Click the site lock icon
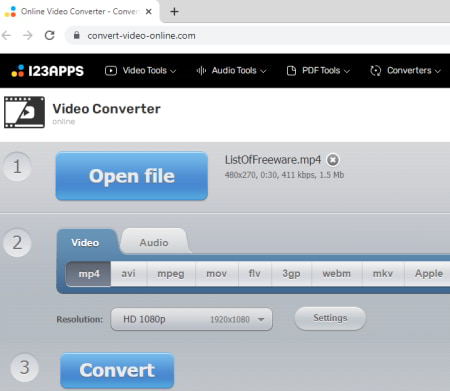 [x=77, y=35]
